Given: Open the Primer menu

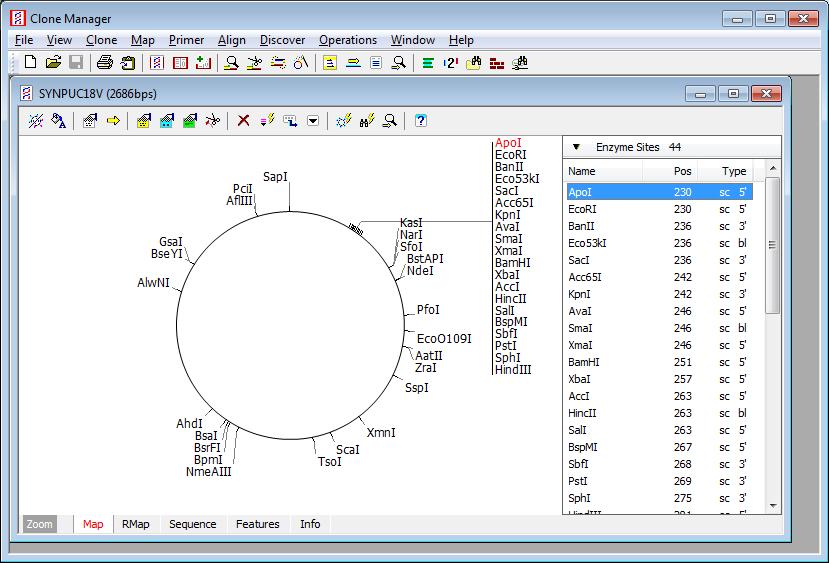Looking at the screenshot, I should click(x=186, y=40).
